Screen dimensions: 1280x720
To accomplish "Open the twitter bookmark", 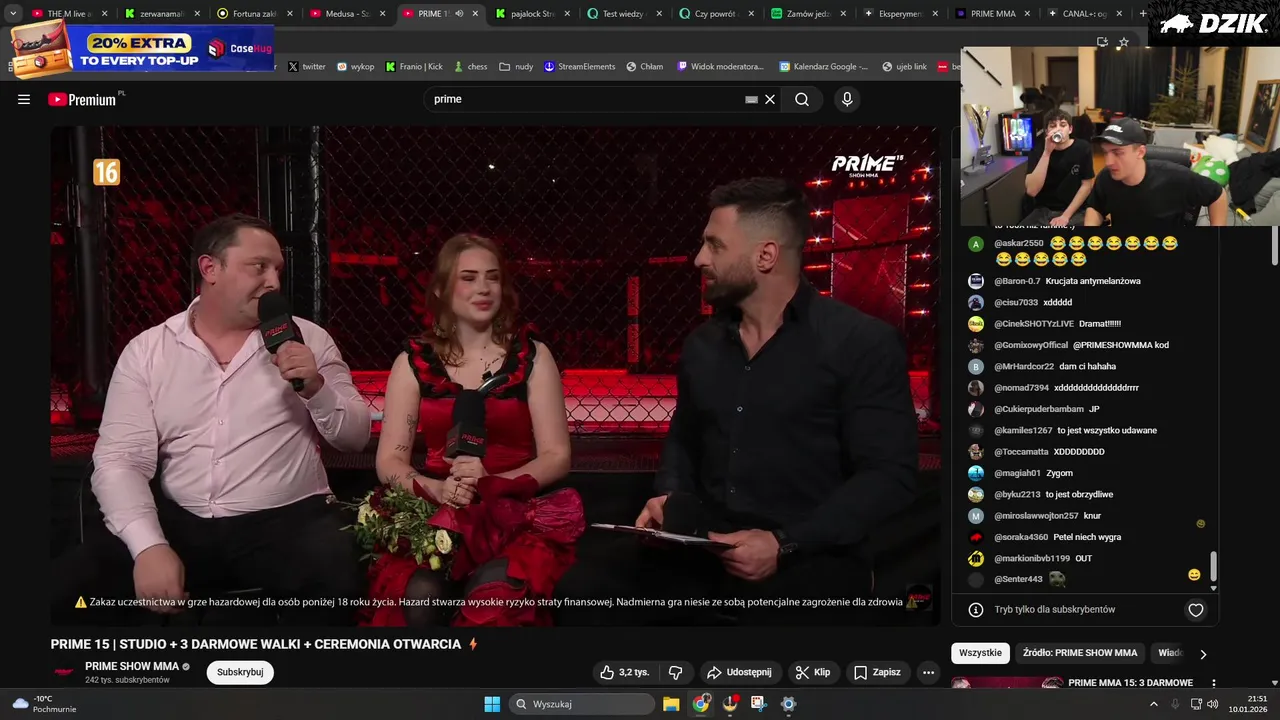I will 307,66.
